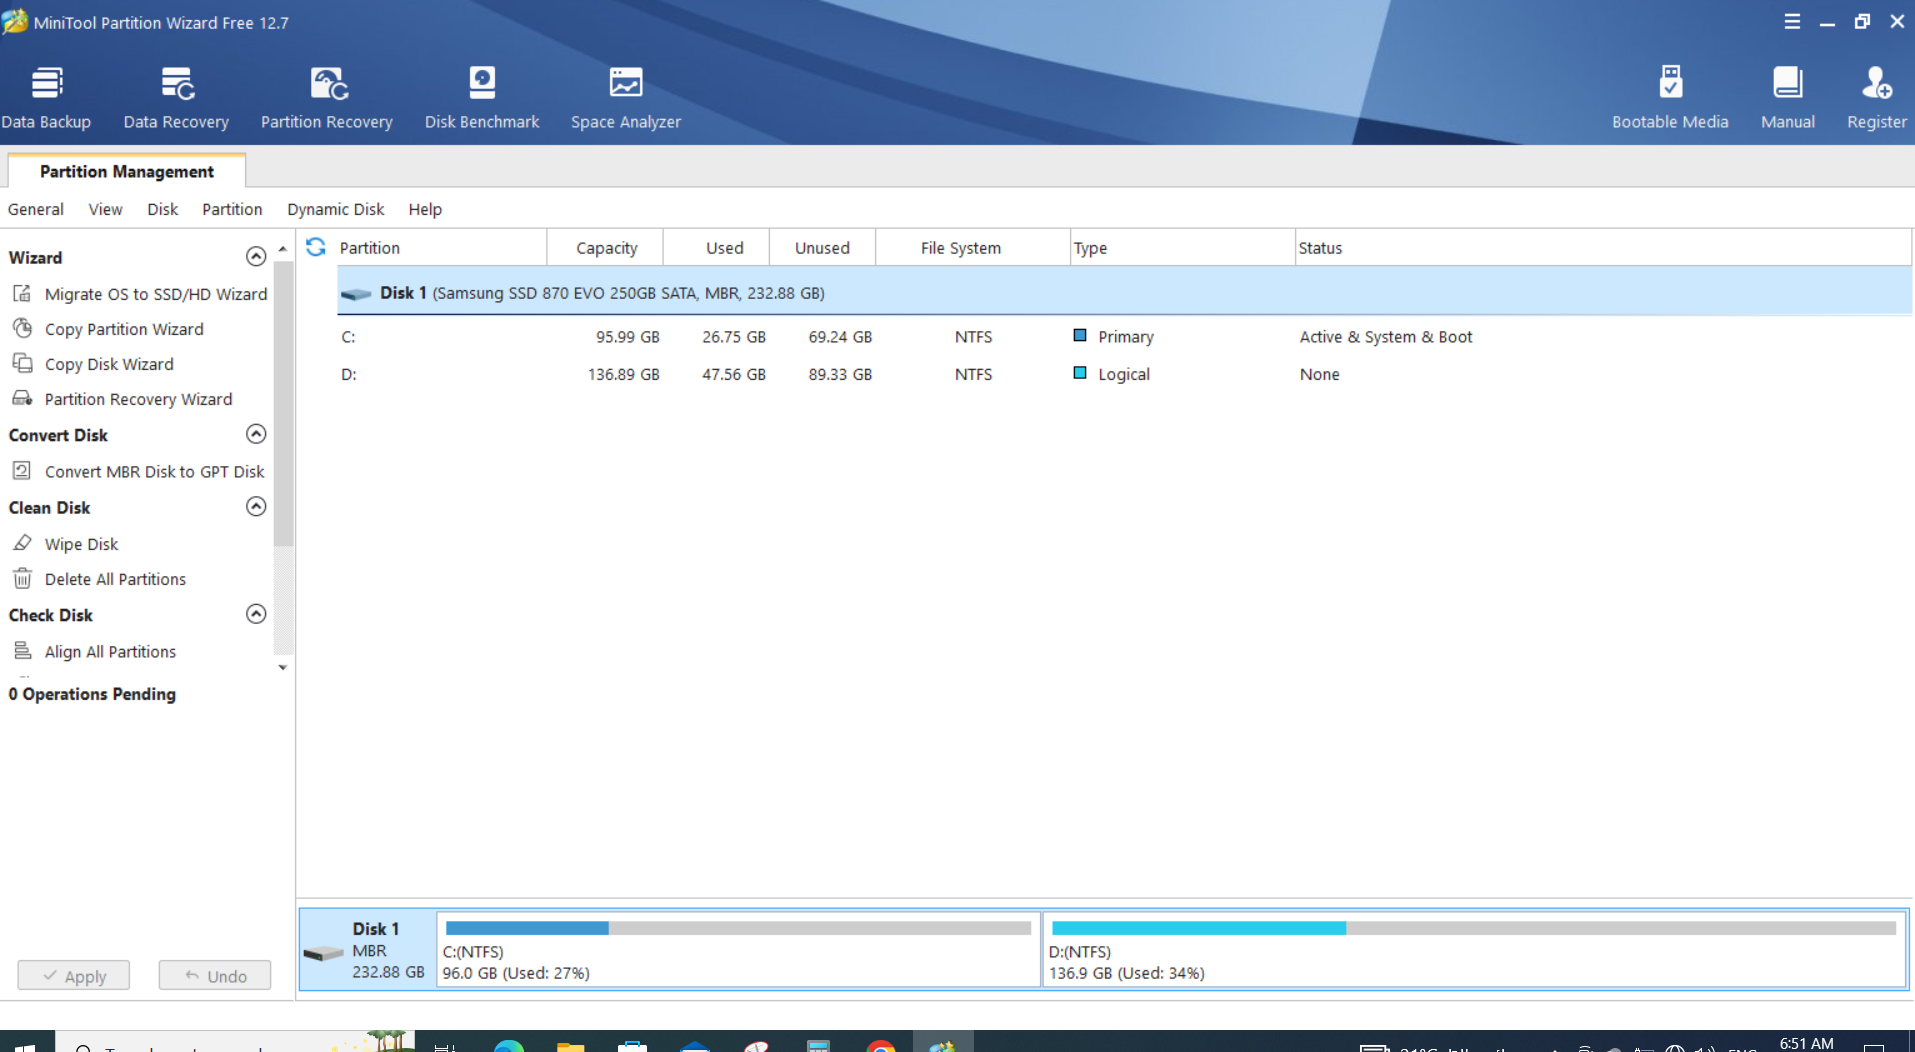Click D: used value 47.56 GB

tap(733, 374)
